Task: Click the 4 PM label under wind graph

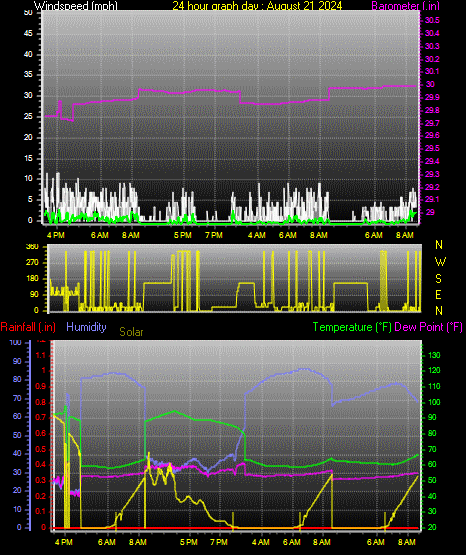Action: click(x=56, y=235)
